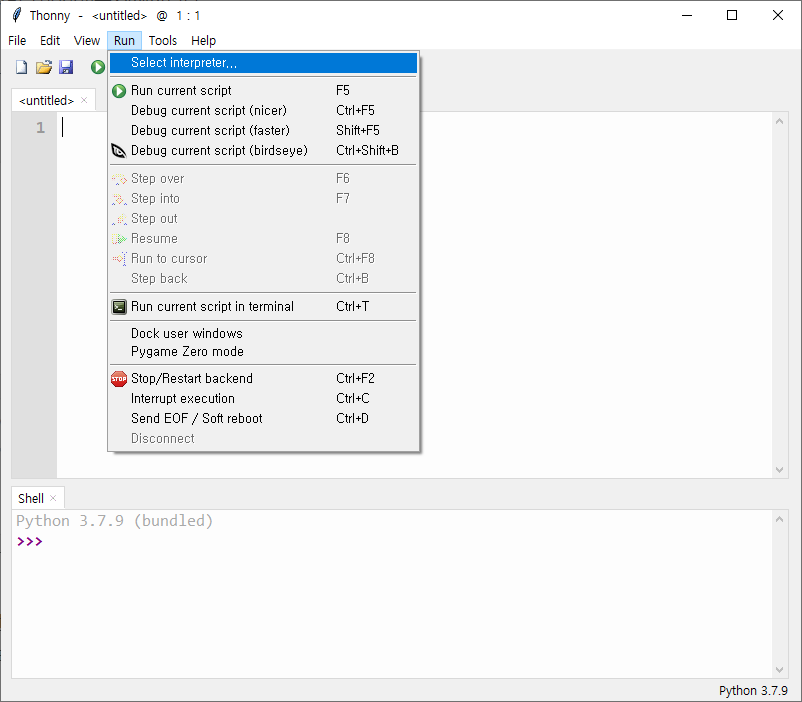
Task: Toggle Dock user windows option
Action: coord(263,334)
